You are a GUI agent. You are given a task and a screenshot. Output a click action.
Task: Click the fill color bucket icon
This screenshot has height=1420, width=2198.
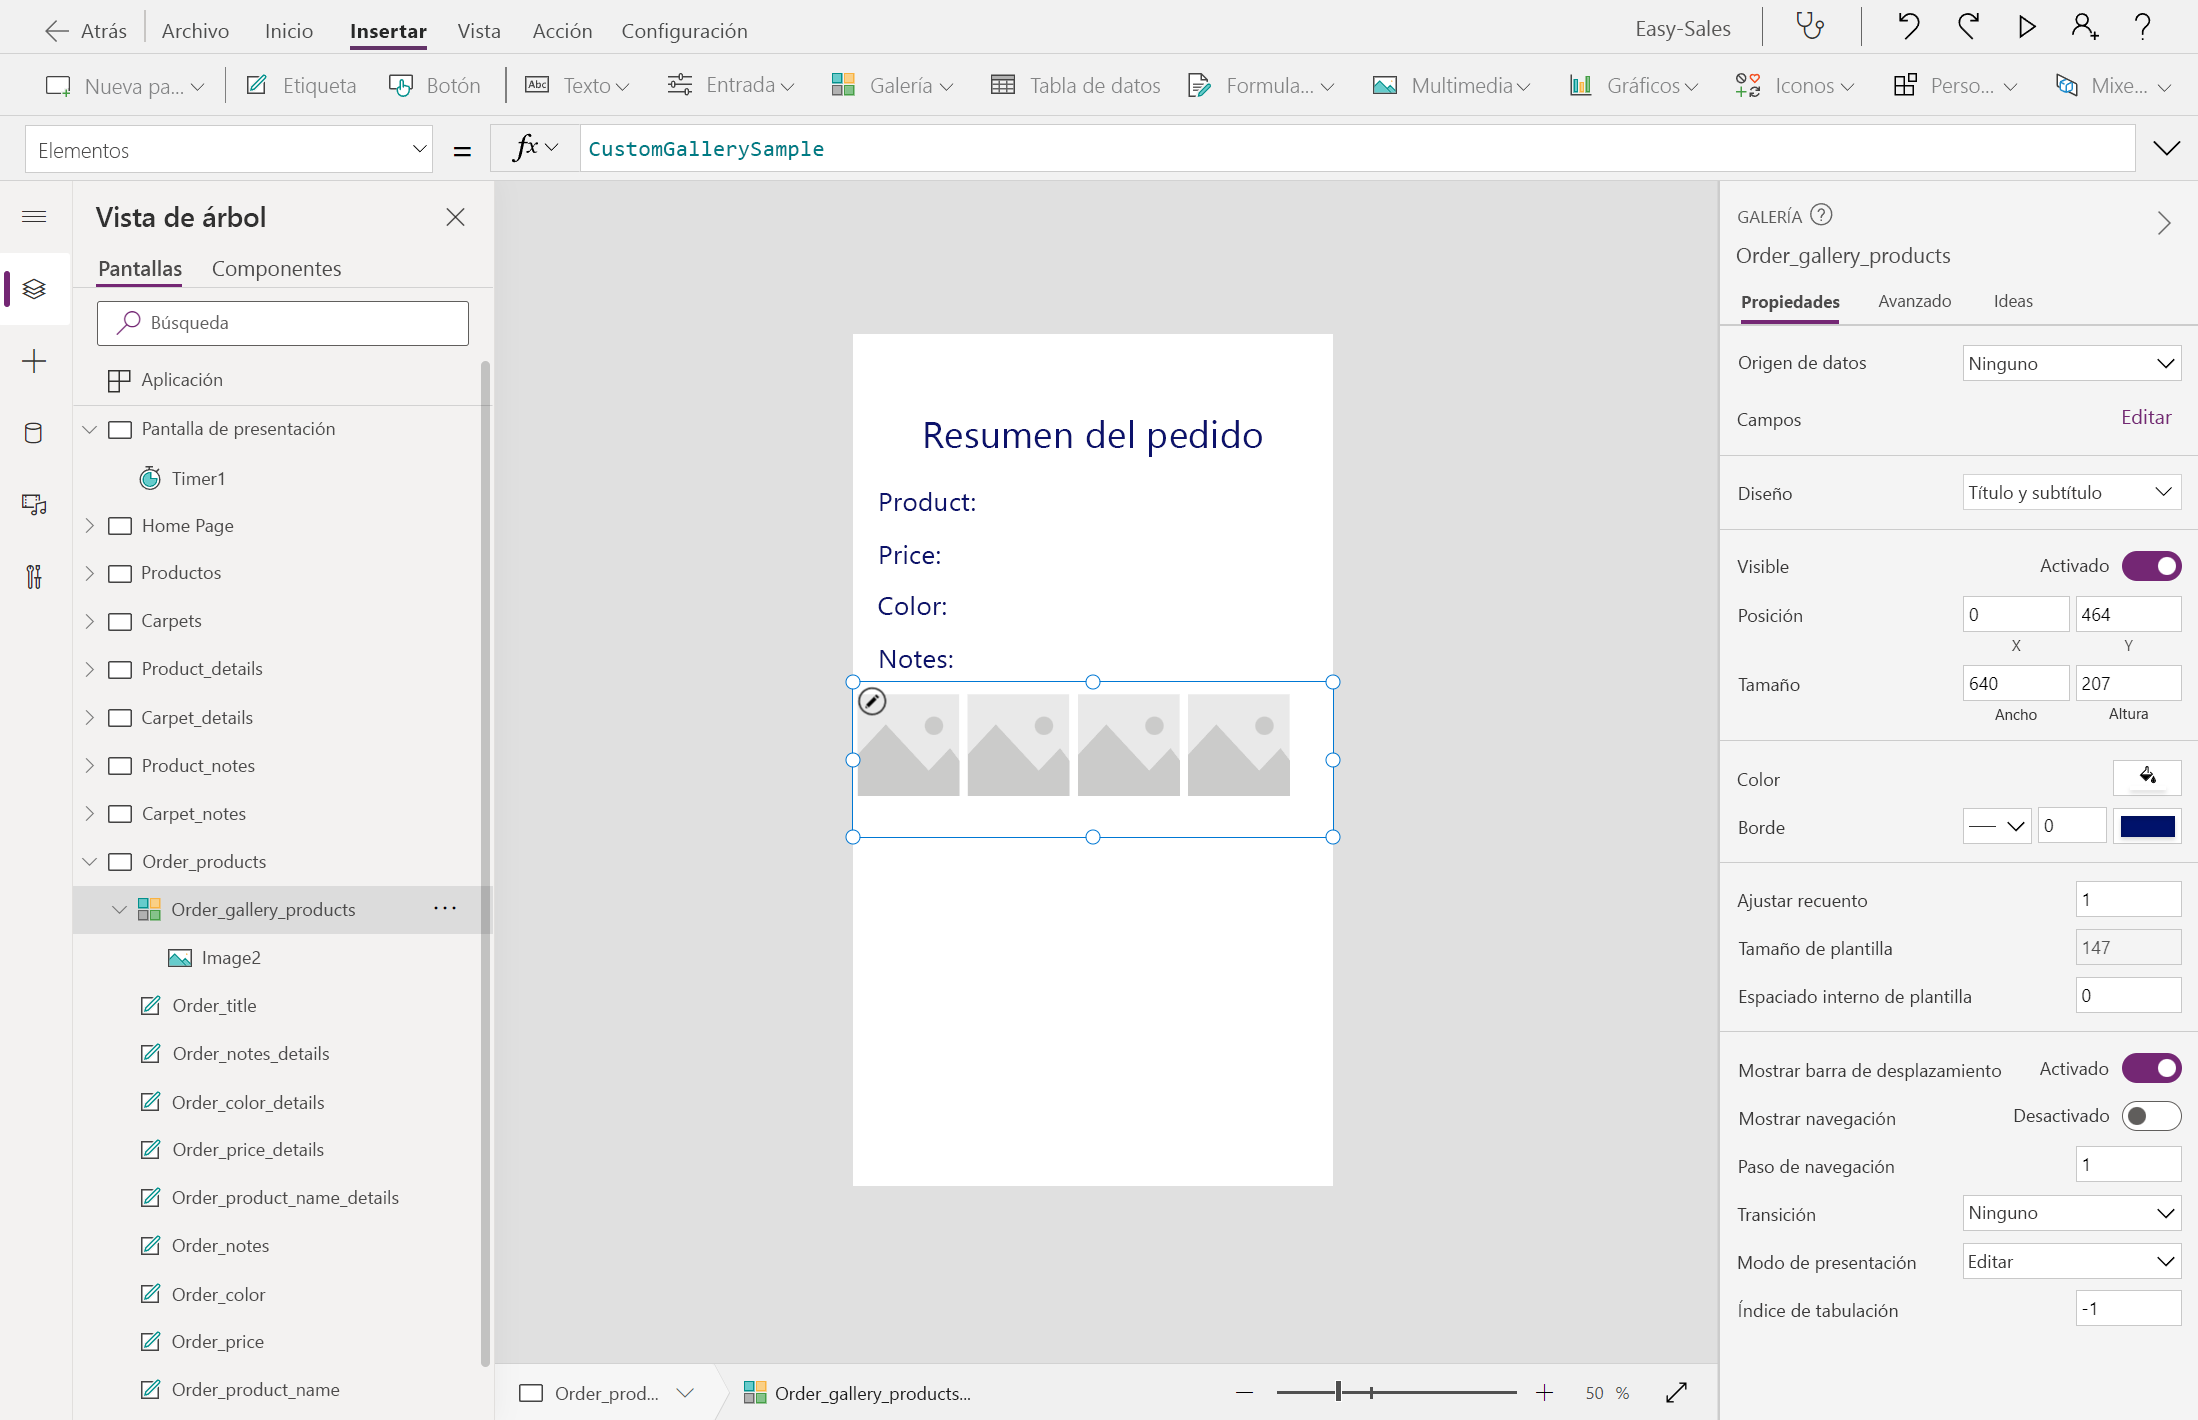pos(2147,777)
